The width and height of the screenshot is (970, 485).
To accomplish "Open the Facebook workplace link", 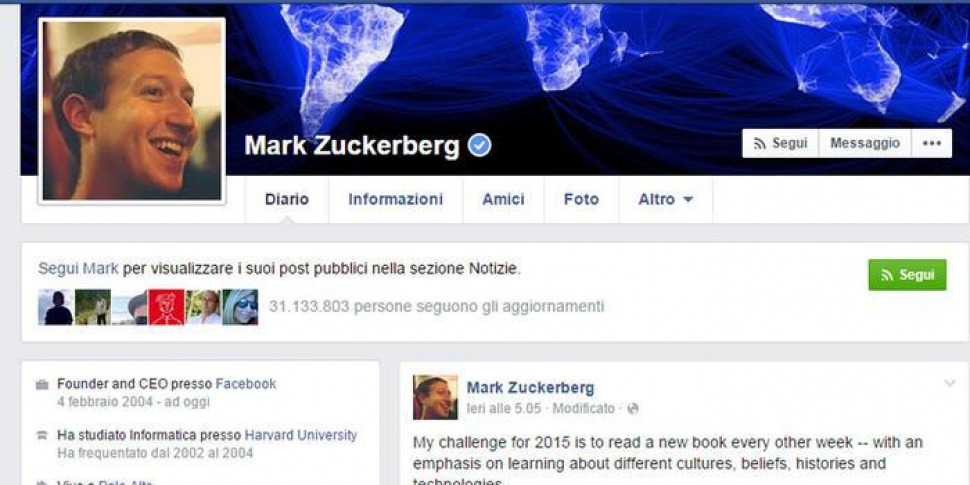I will coord(246,384).
